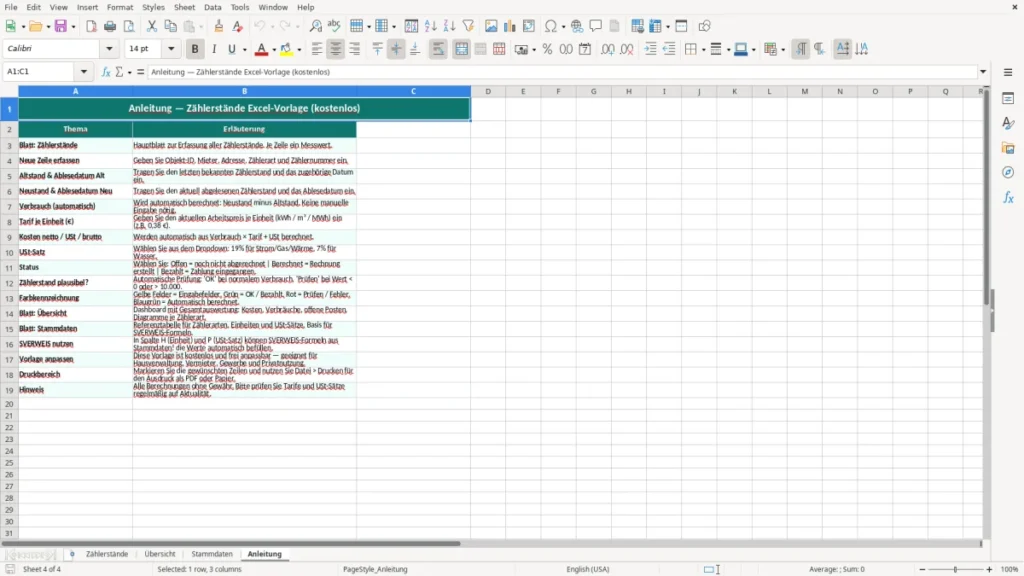Toggle Bold formatting

click(195, 49)
